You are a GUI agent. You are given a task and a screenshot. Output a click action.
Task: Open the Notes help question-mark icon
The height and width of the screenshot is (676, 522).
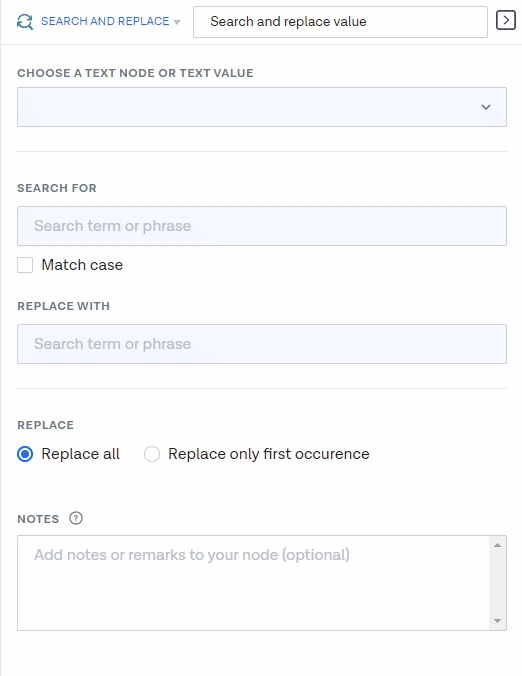76,518
